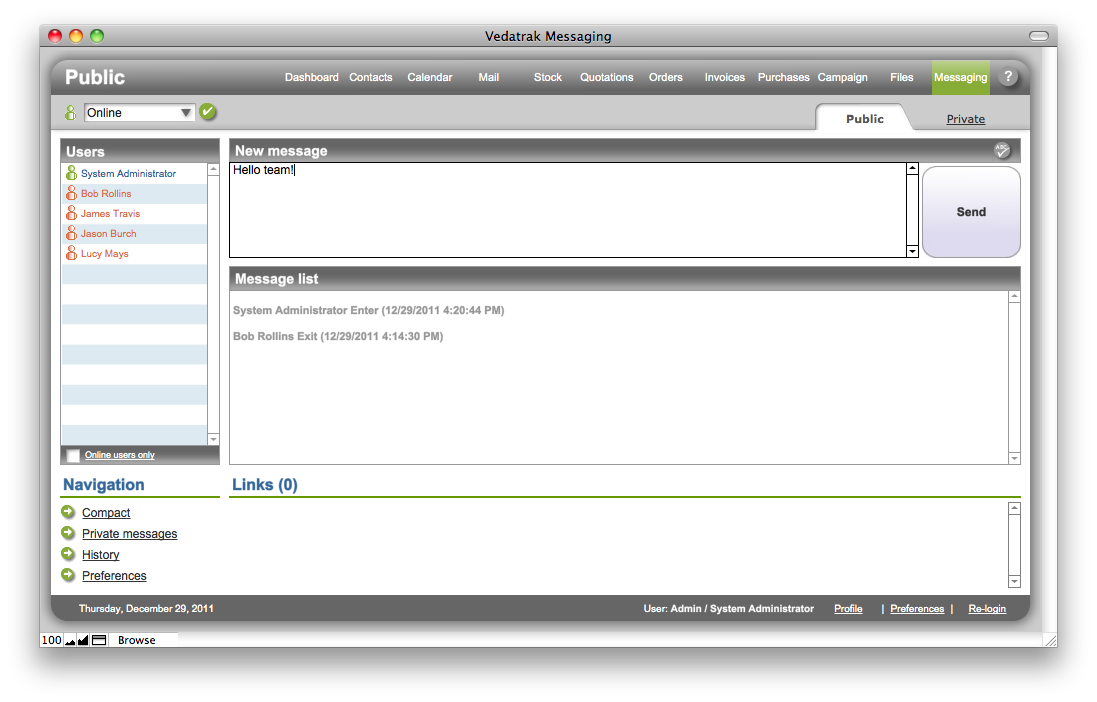Send the new message
1097x702 pixels.
point(971,211)
